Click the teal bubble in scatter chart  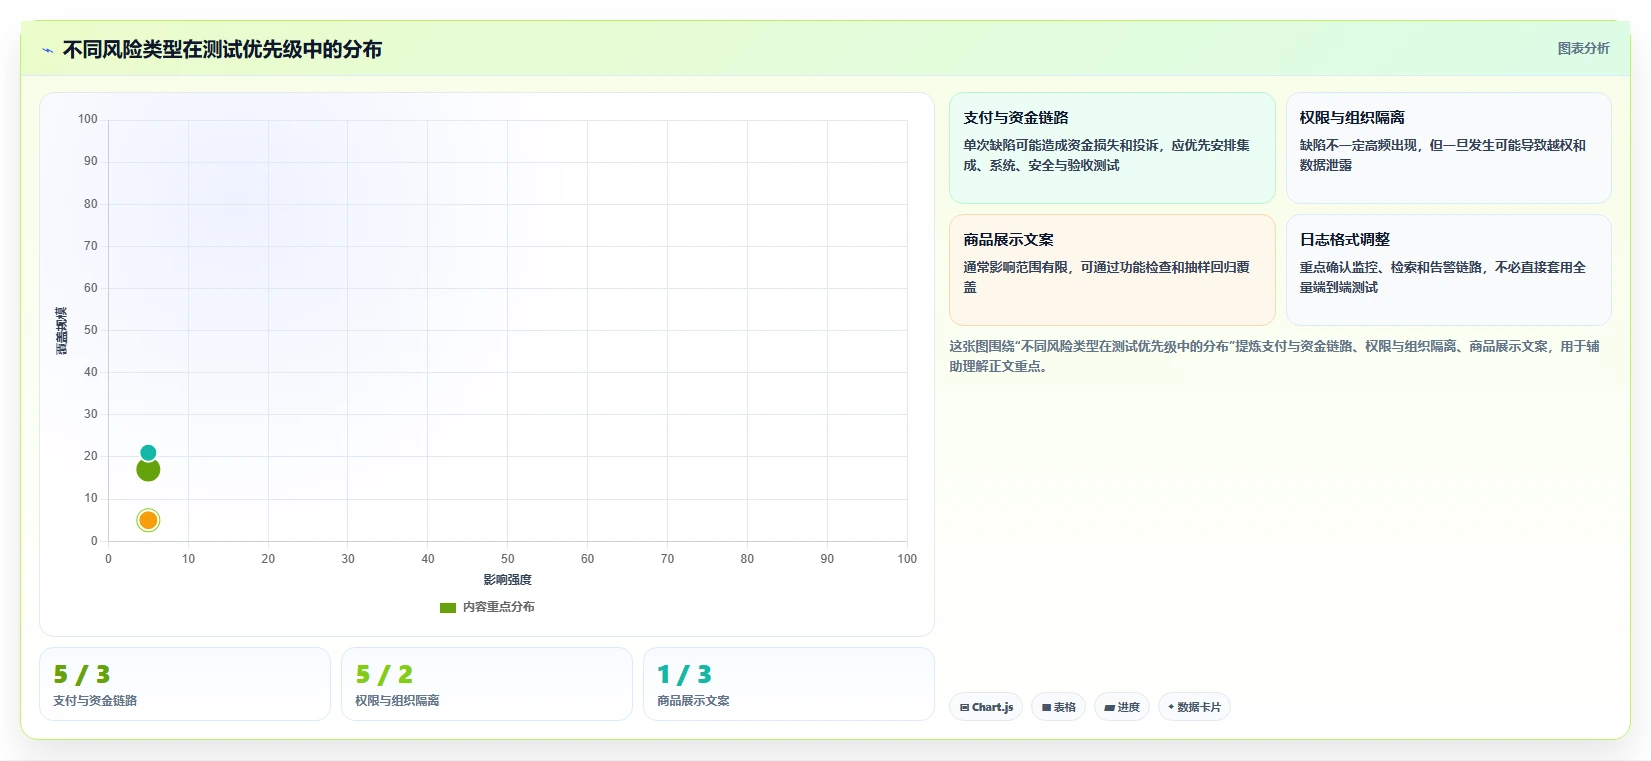click(148, 453)
